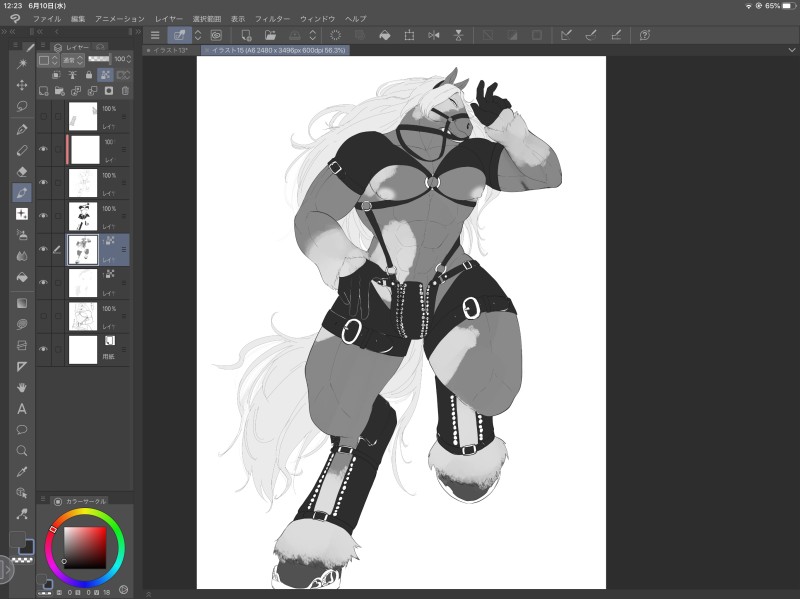The height and width of the screenshot is (599, 800).
Task: Select the Pen tool in the toolbox
Action: 22,129
